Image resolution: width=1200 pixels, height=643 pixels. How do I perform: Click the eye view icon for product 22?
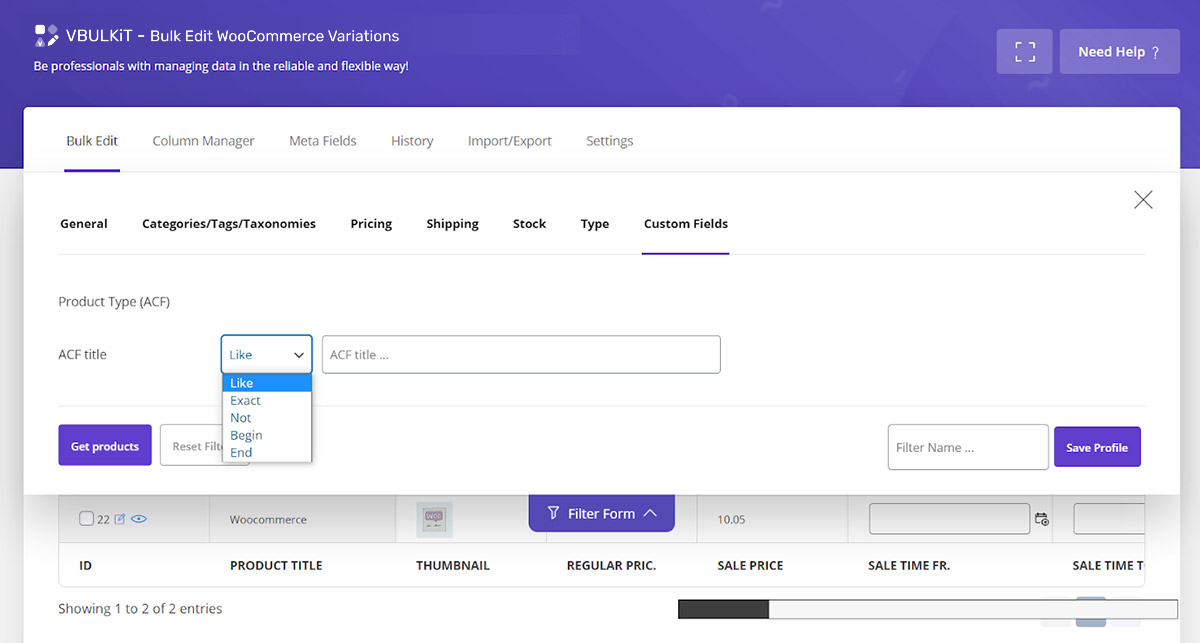139,519
